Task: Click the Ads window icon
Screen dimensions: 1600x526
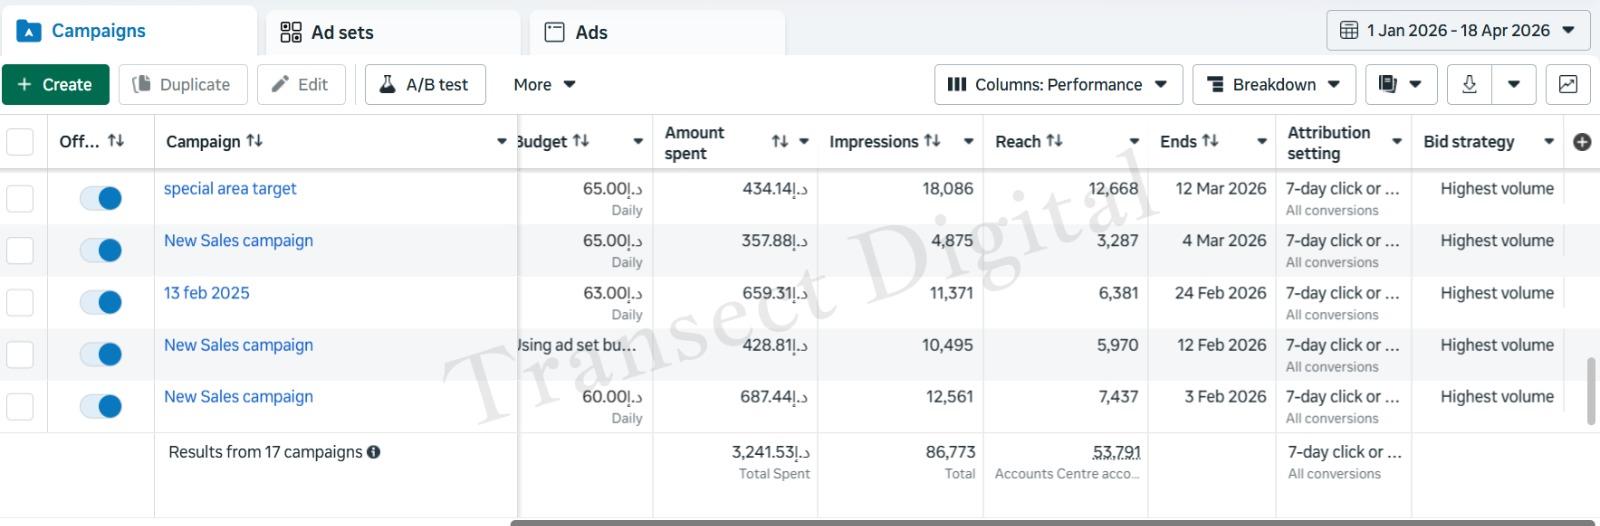Action: [x=554, y=32]
